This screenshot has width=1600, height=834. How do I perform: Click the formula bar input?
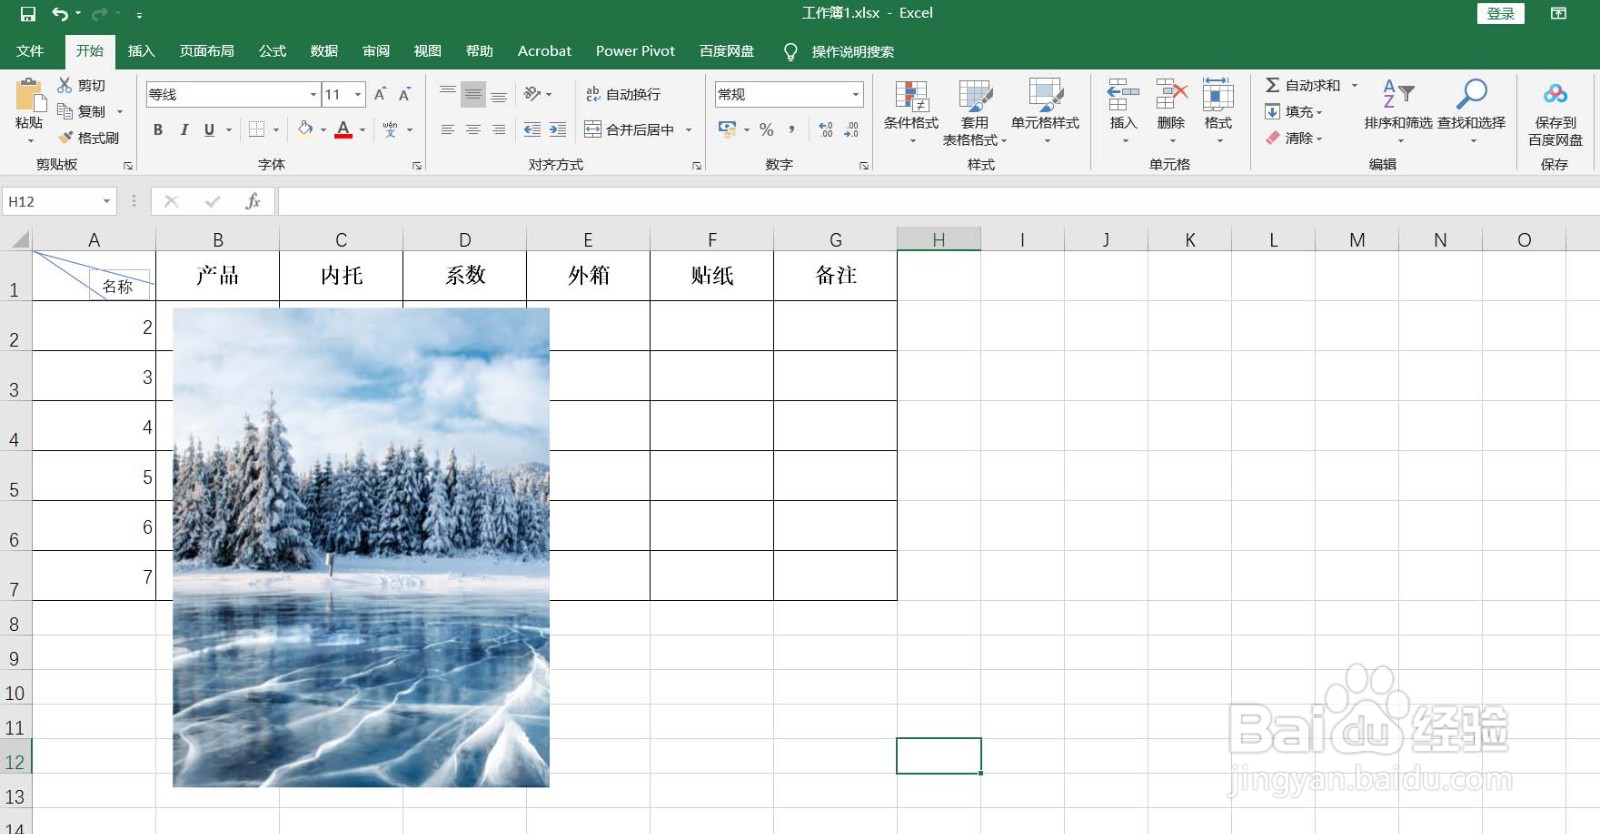click(938, 202)
